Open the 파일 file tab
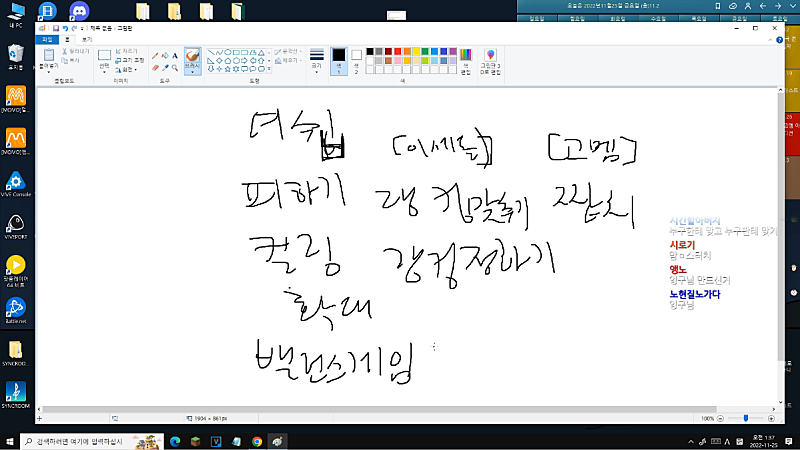800x450 pixels. pyautogui.click(x=47, y=39)
